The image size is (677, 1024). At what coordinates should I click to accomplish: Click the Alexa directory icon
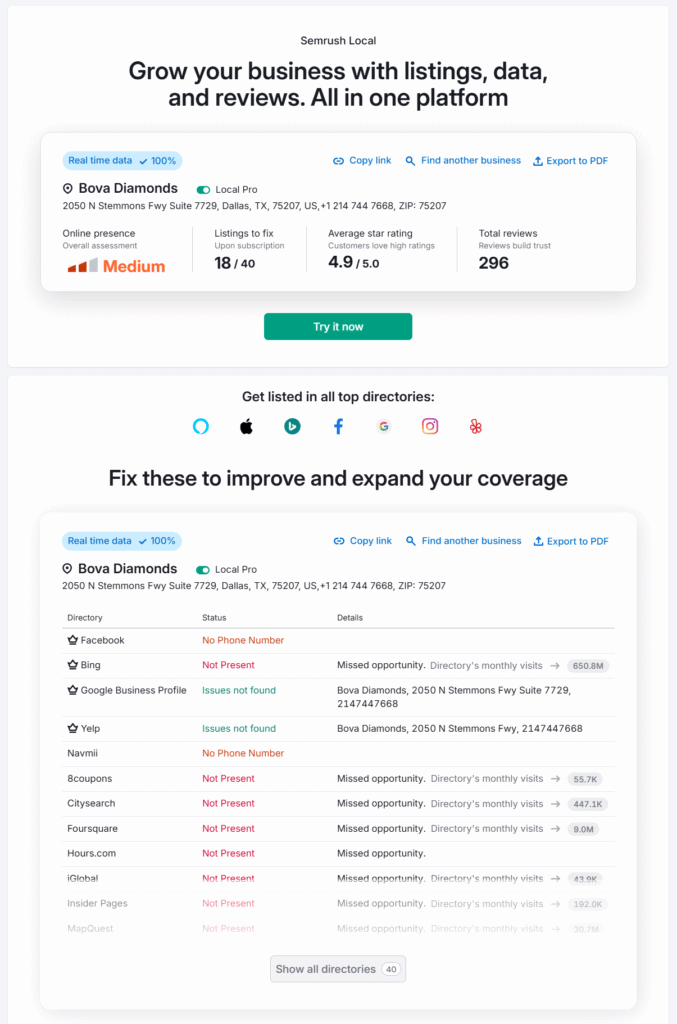201,426
